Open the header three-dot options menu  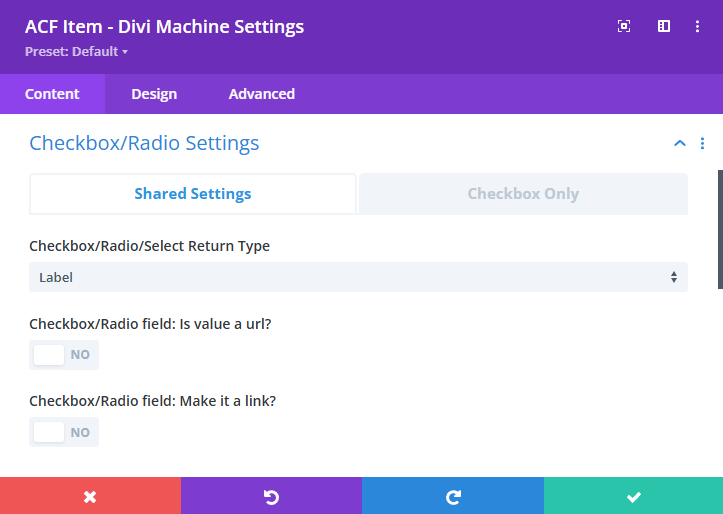pos(697,26)
